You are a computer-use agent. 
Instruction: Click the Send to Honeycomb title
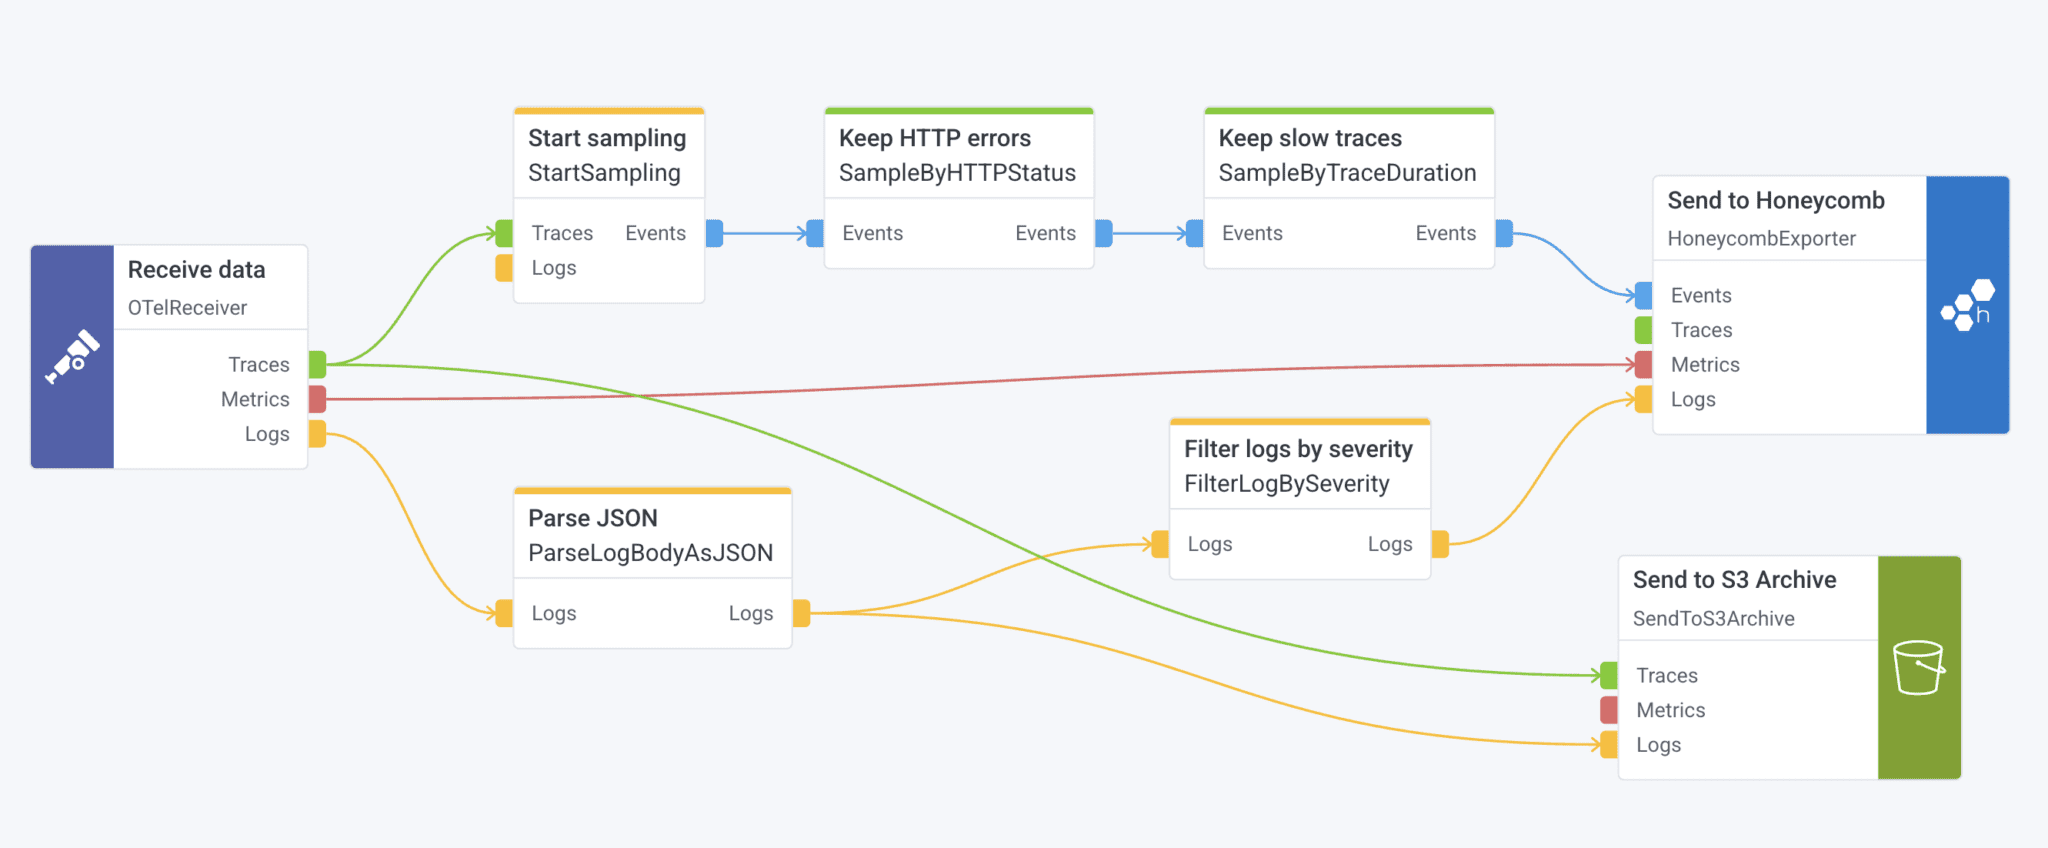click(1776, 200)
